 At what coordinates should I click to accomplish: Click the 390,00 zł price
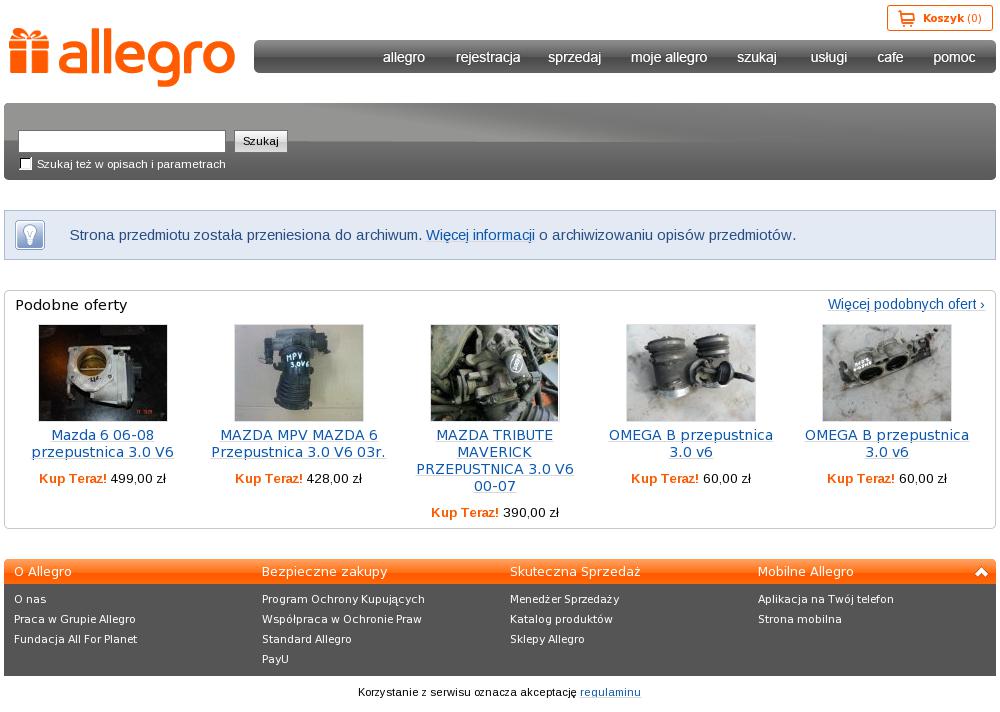(531, 512)
